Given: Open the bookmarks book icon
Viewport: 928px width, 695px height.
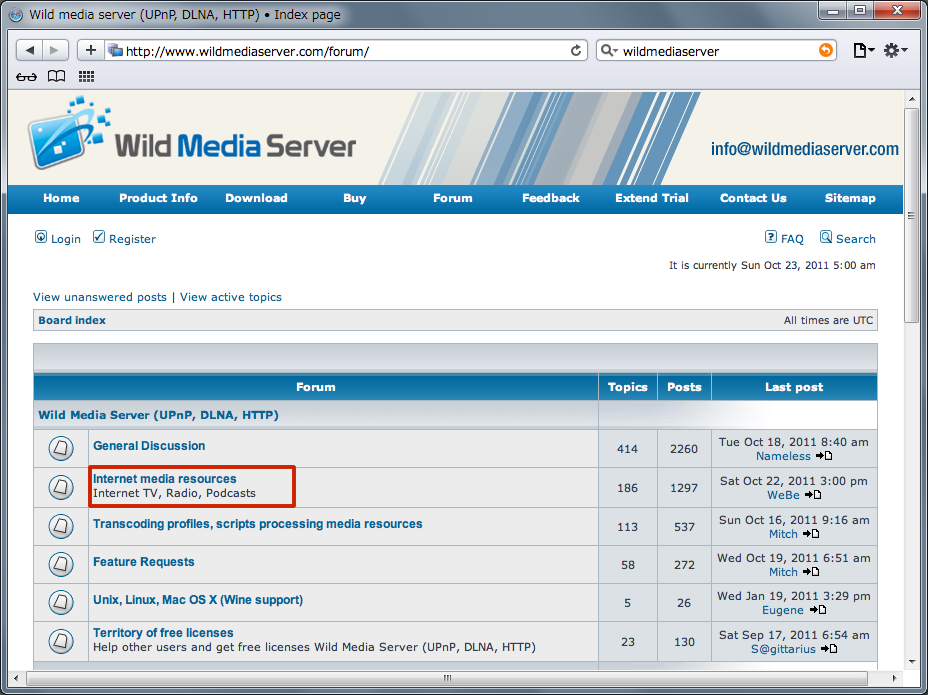Looking at the screenshot, I should pos(56,76).
